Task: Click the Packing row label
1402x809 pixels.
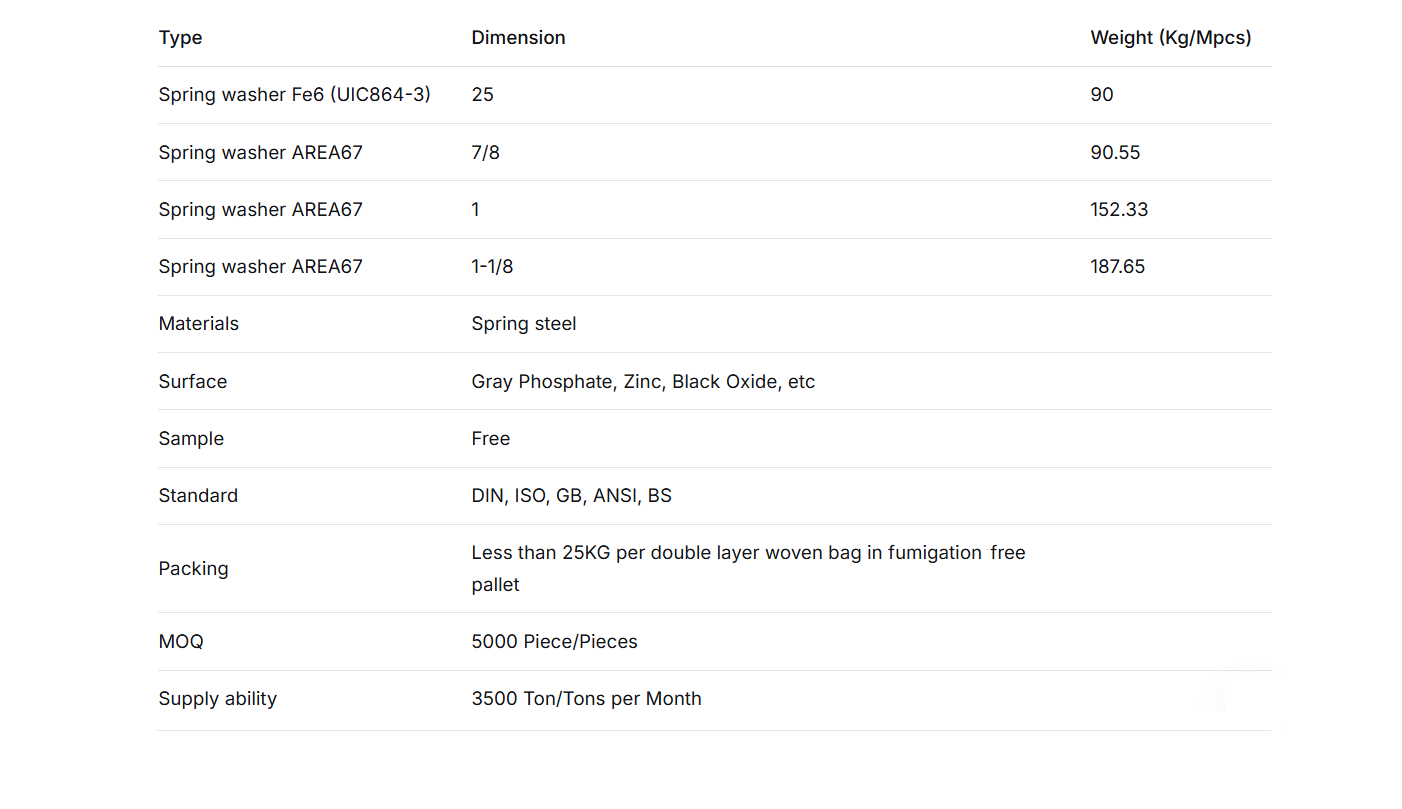Action: tap(193, 569)
